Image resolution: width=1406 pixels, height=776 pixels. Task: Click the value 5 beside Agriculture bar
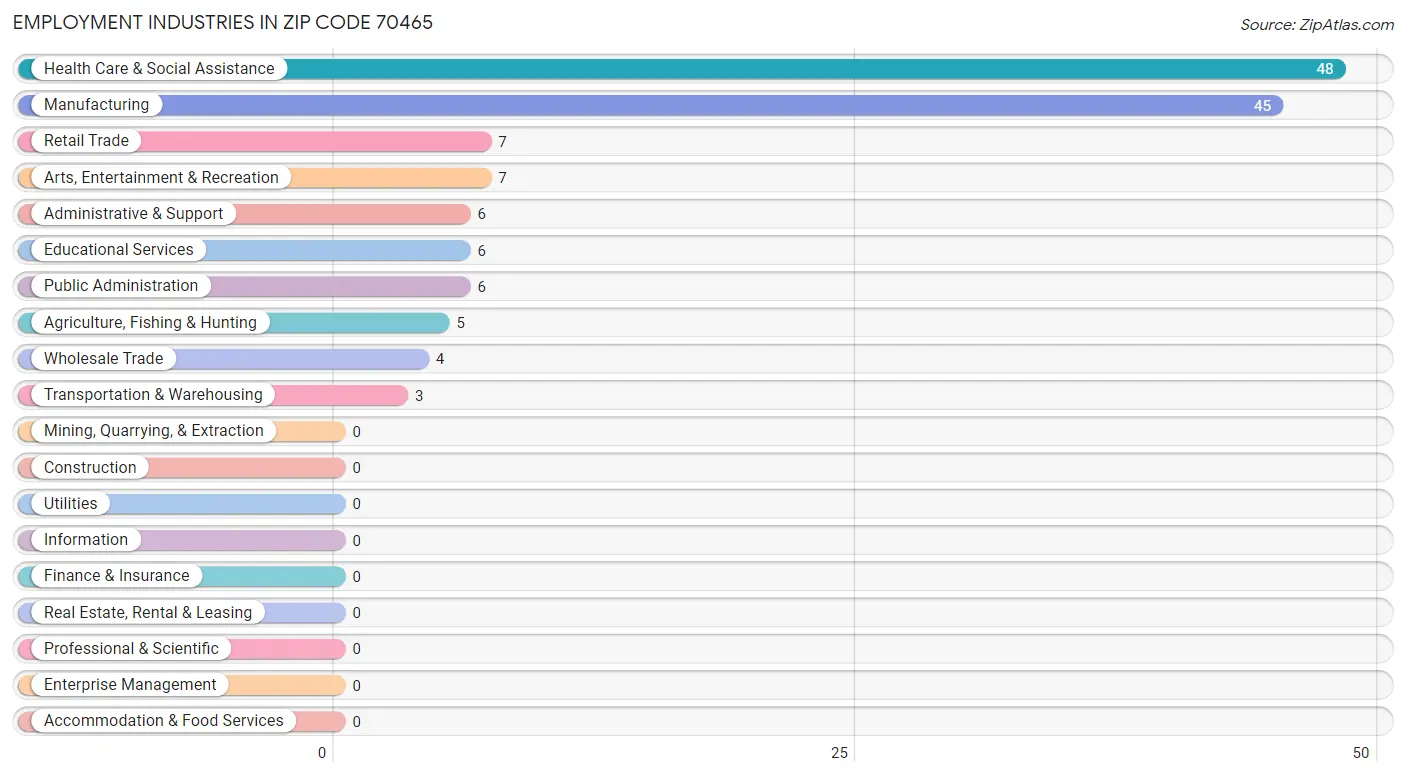pos(461,323)
